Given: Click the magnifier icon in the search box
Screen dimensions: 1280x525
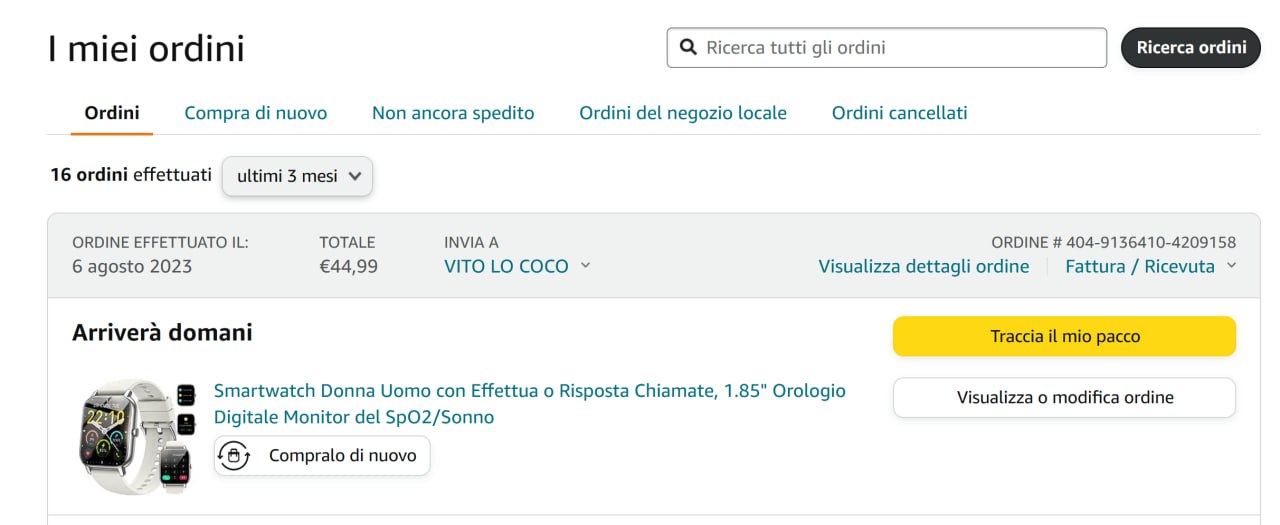Looking at the screenshot, I should coord(687,47).
